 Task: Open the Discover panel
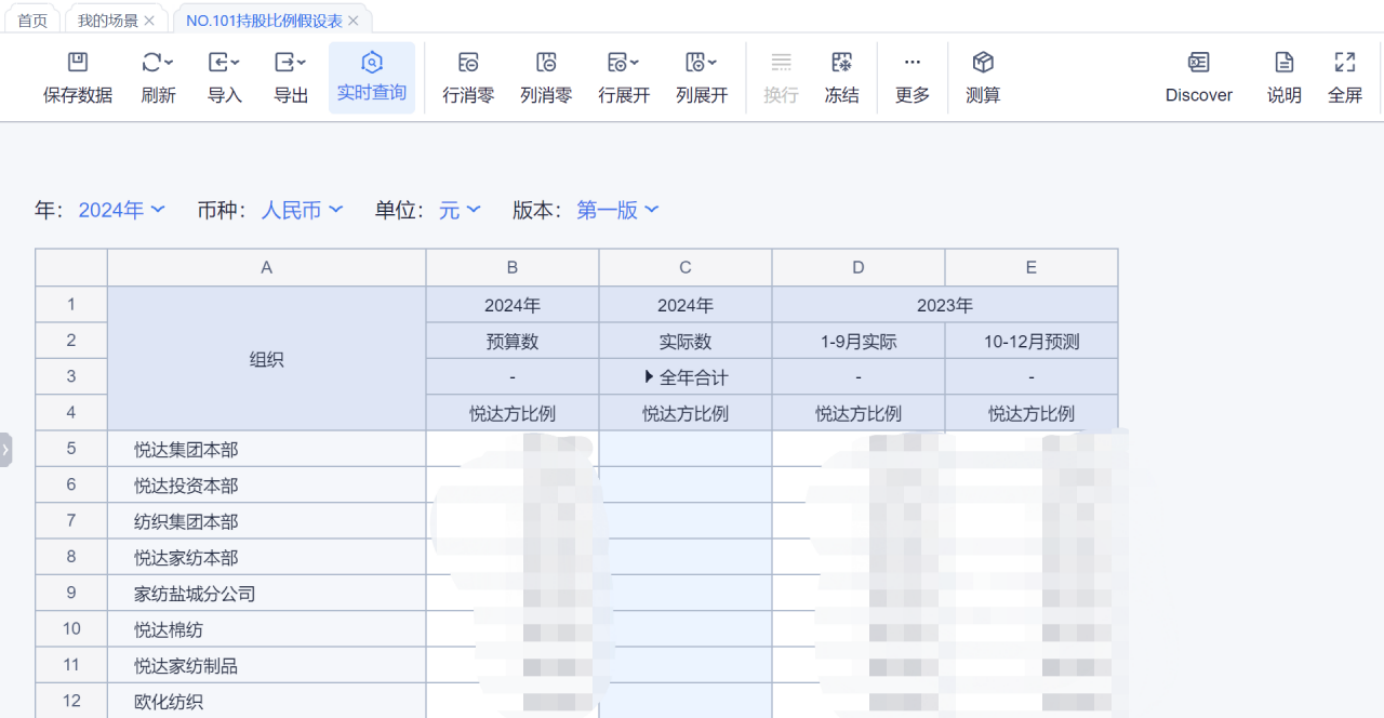coord(1198,64)
